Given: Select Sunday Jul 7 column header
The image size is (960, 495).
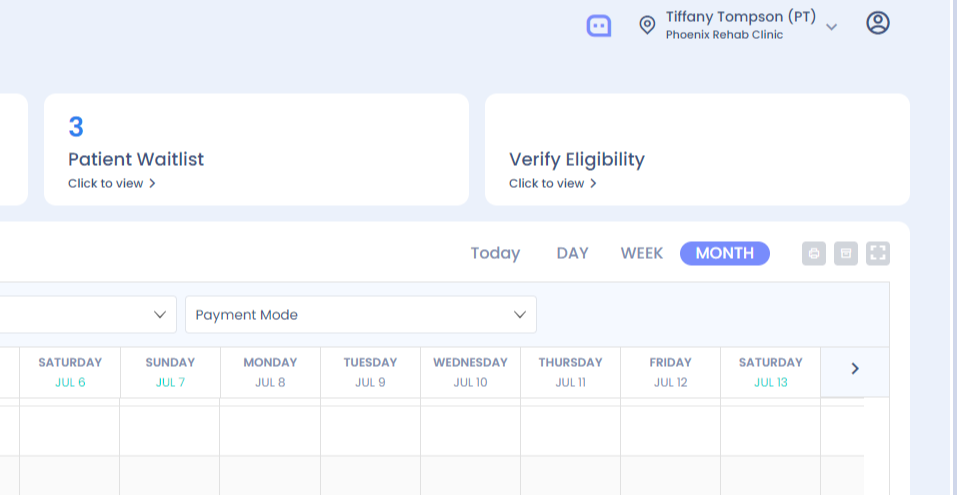Looking at the screenshot, I should 170,372.
